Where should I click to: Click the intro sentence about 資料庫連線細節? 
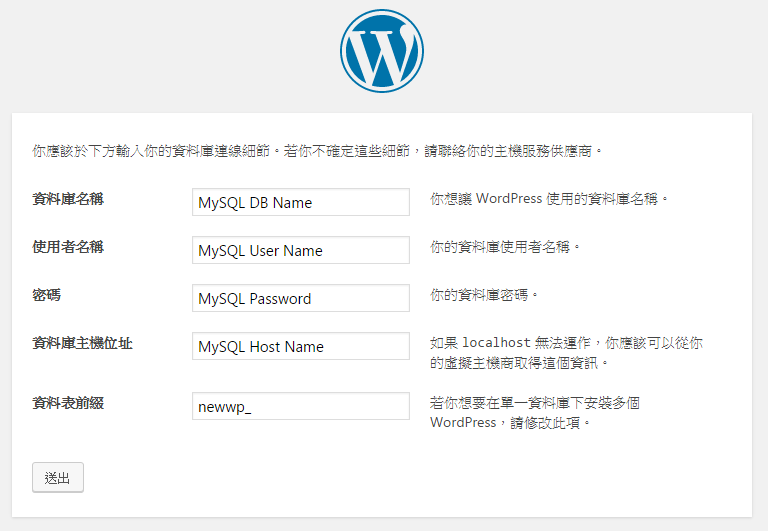[x=317, y=151]
